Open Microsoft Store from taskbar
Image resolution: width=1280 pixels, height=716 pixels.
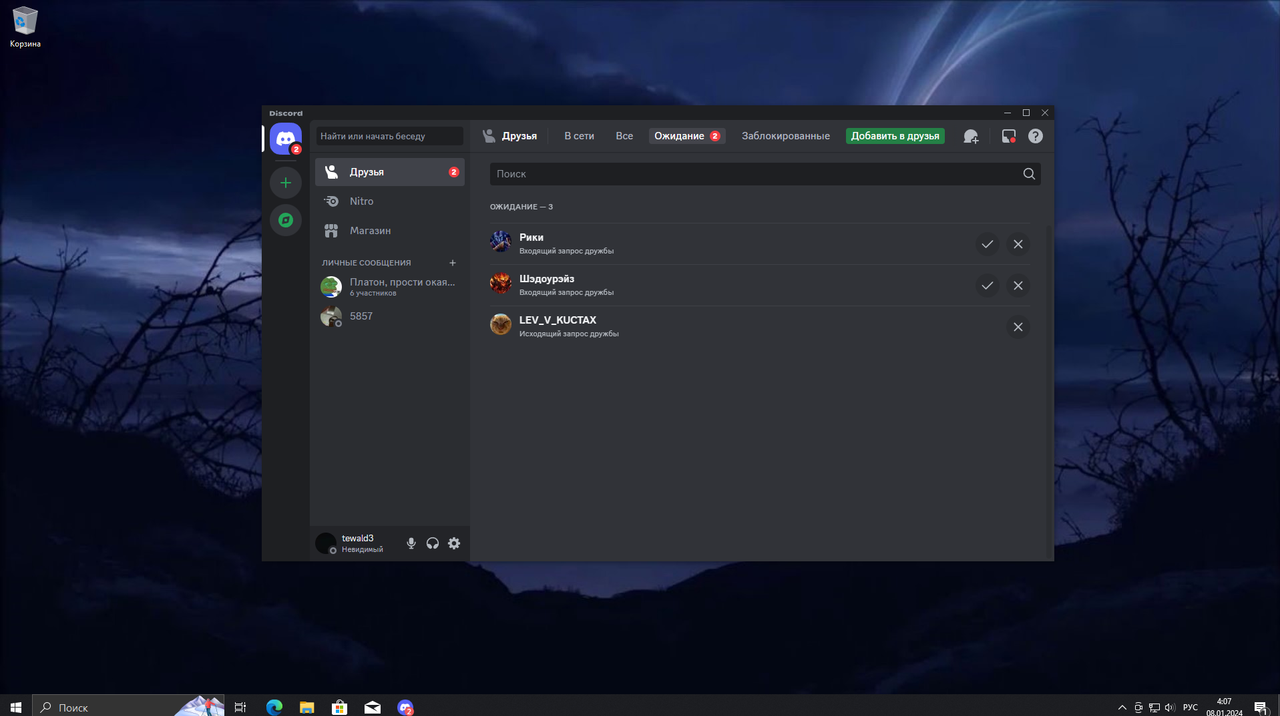click(339, 707)
